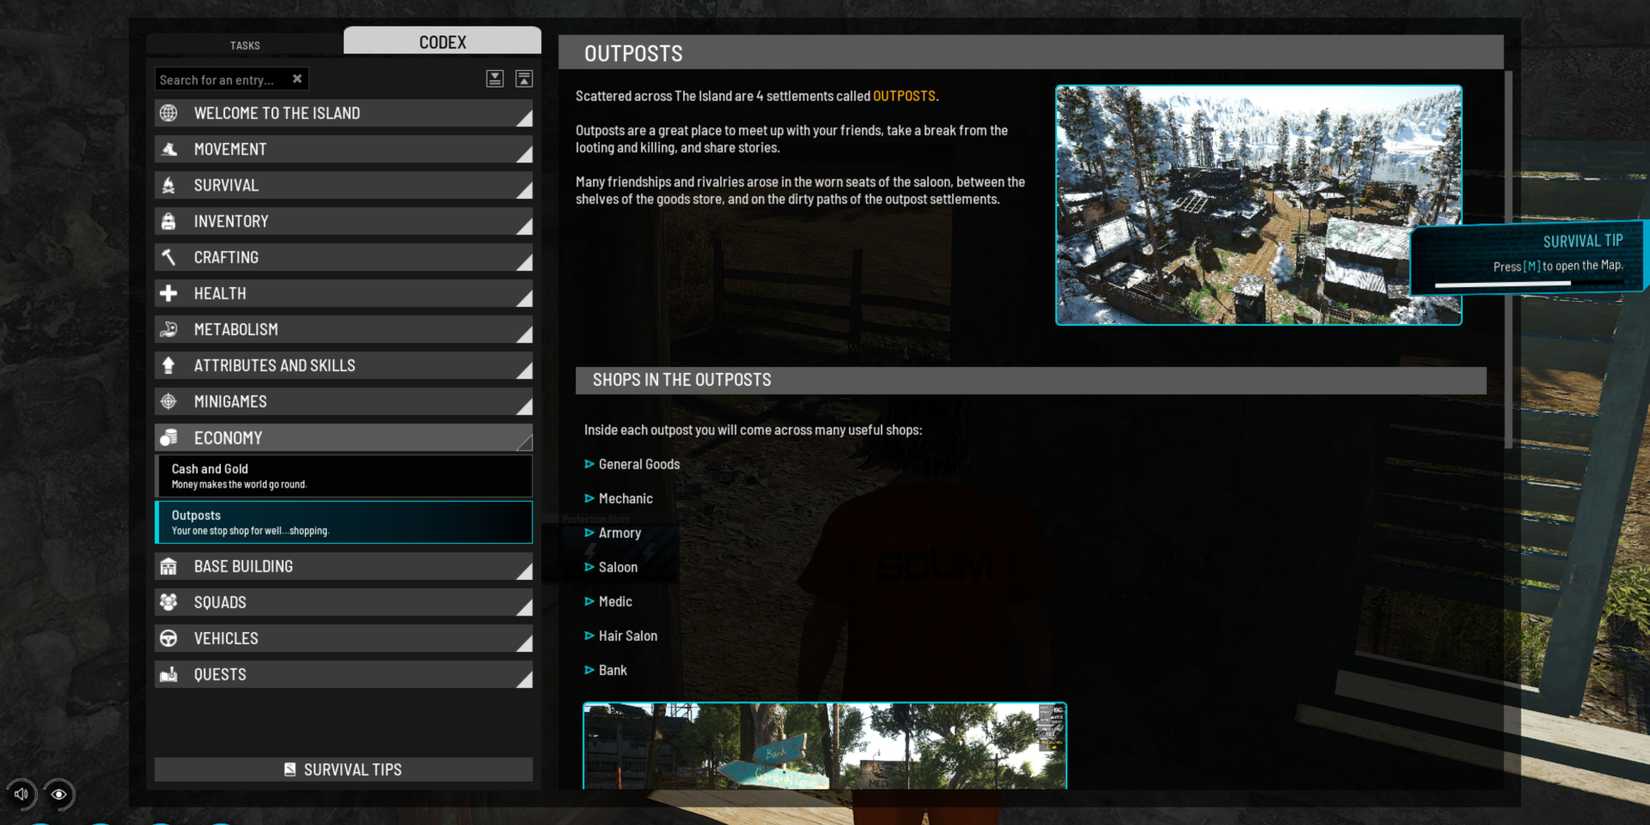
Task: Click the backpack icon next to Inventory
Action: 169,221
